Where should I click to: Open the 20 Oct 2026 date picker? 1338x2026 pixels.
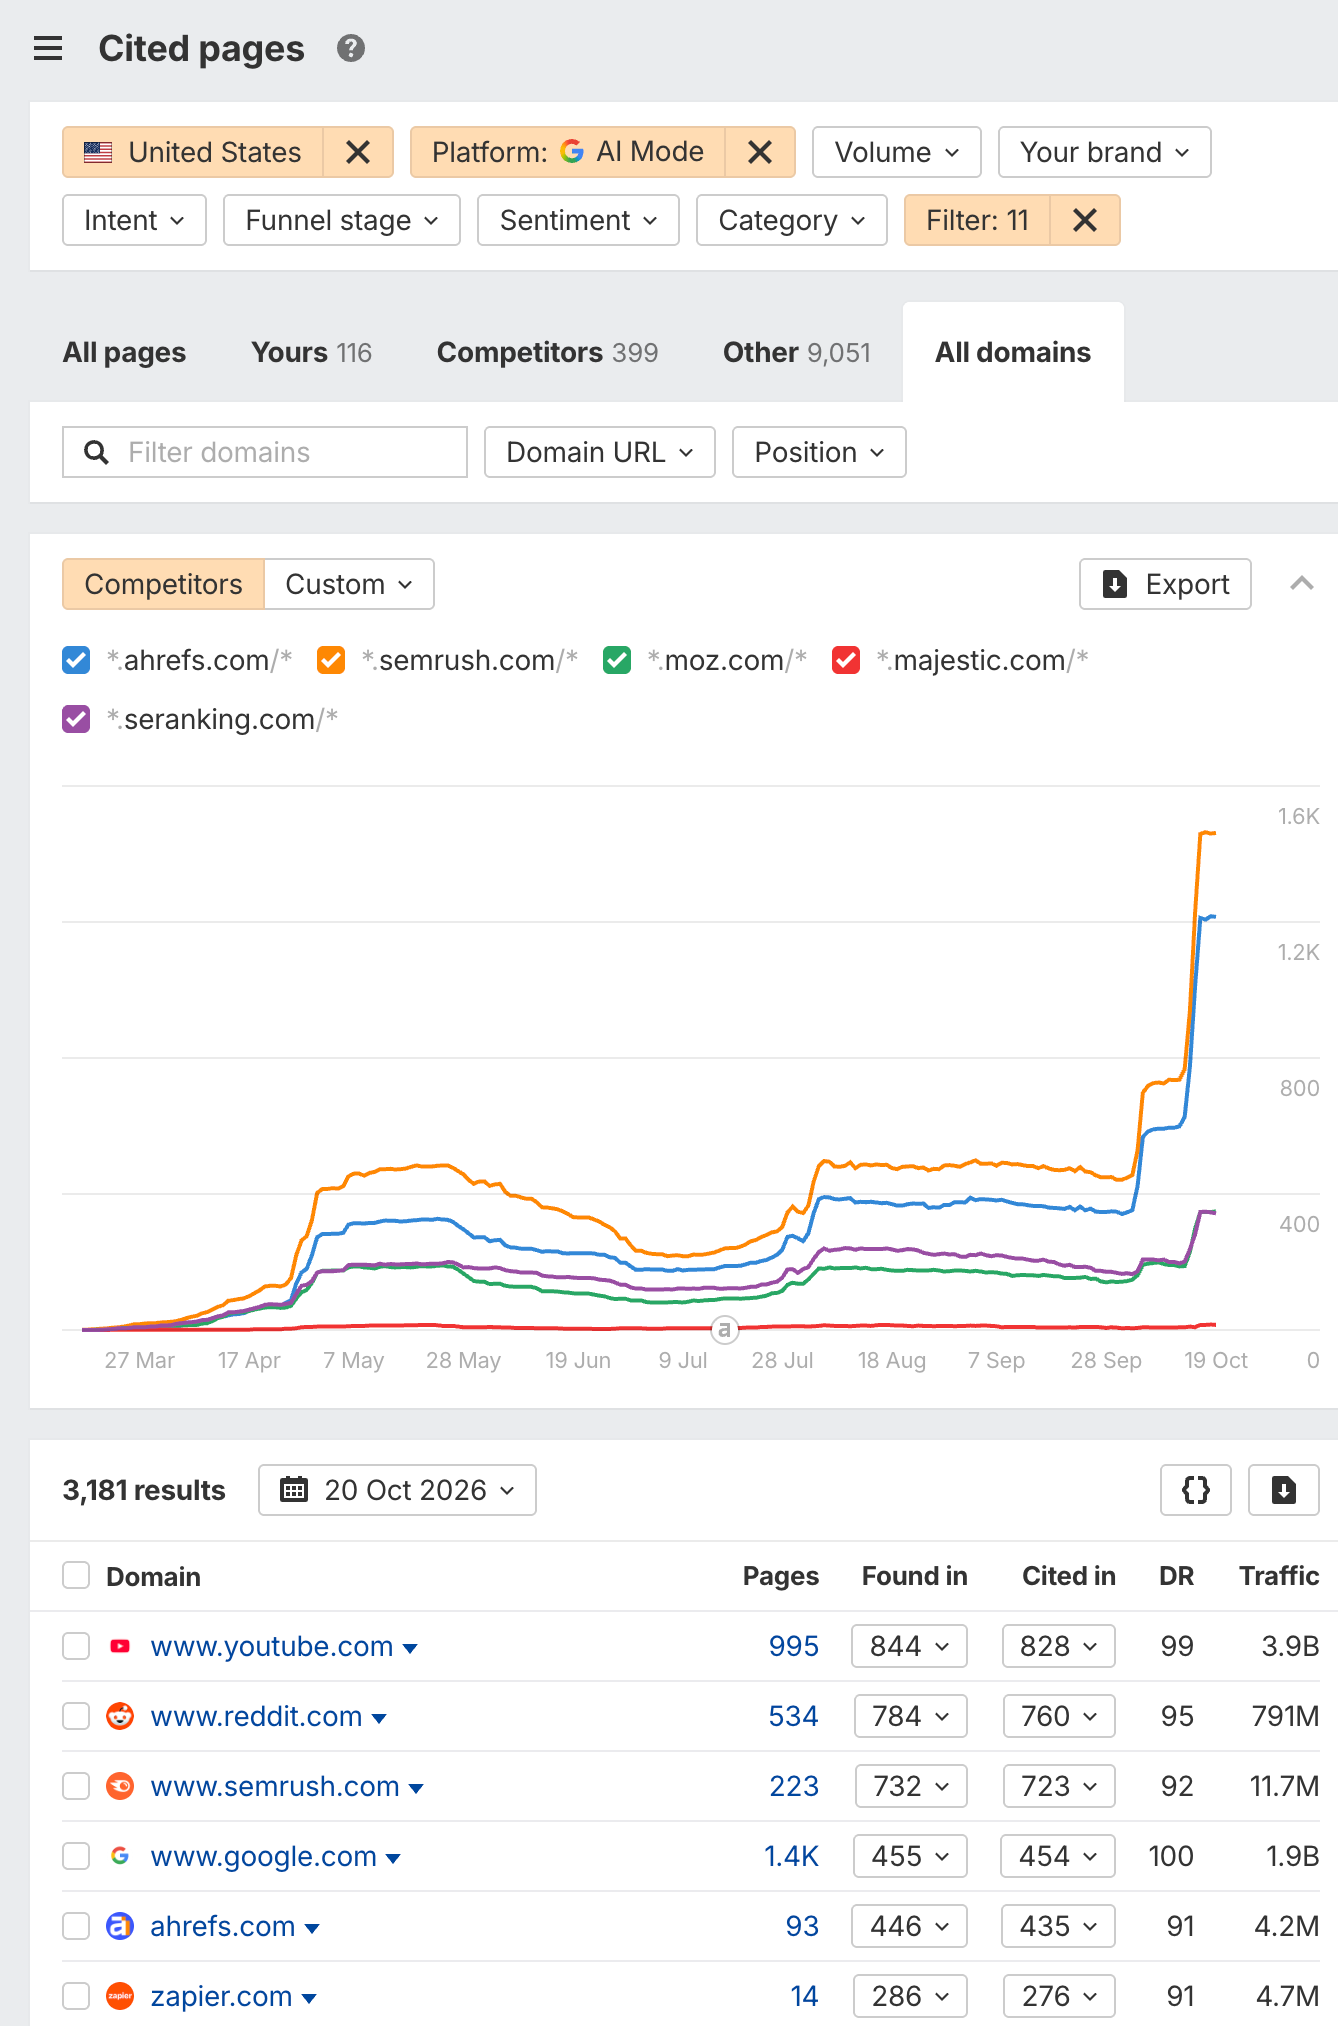click(x=397, y=1490)
